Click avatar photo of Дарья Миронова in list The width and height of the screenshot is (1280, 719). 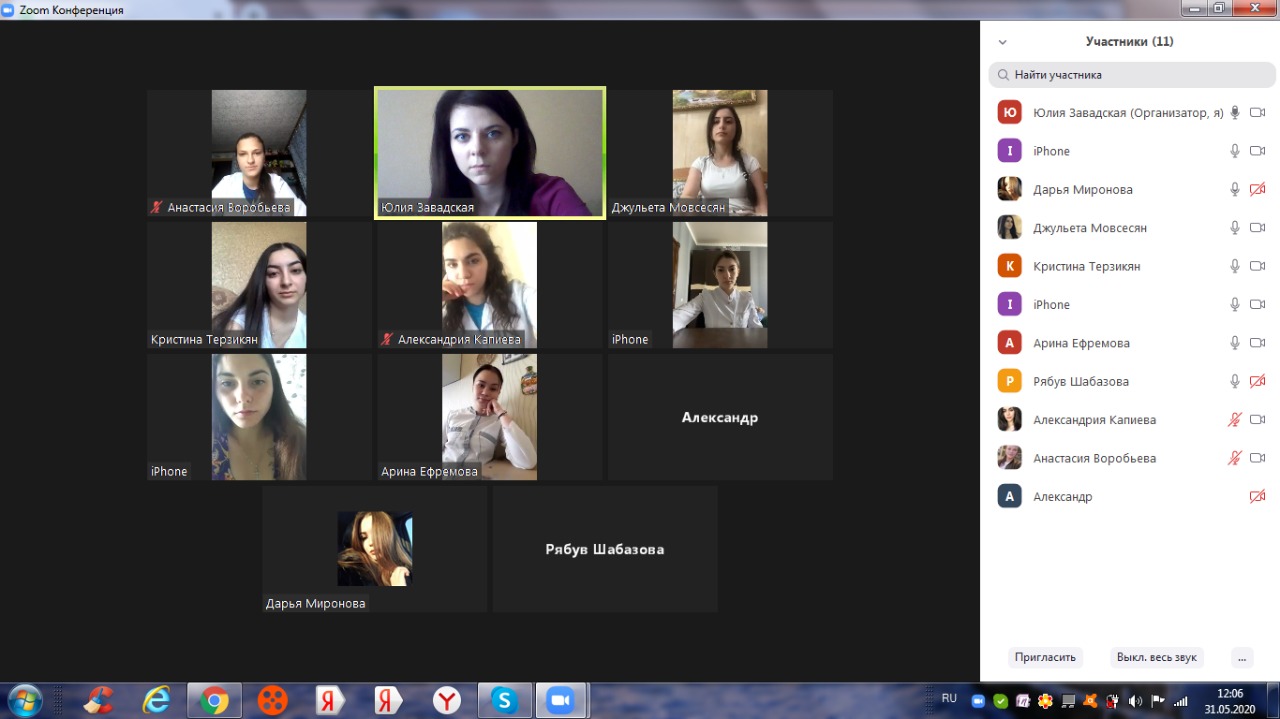(x=1009, y=189)
